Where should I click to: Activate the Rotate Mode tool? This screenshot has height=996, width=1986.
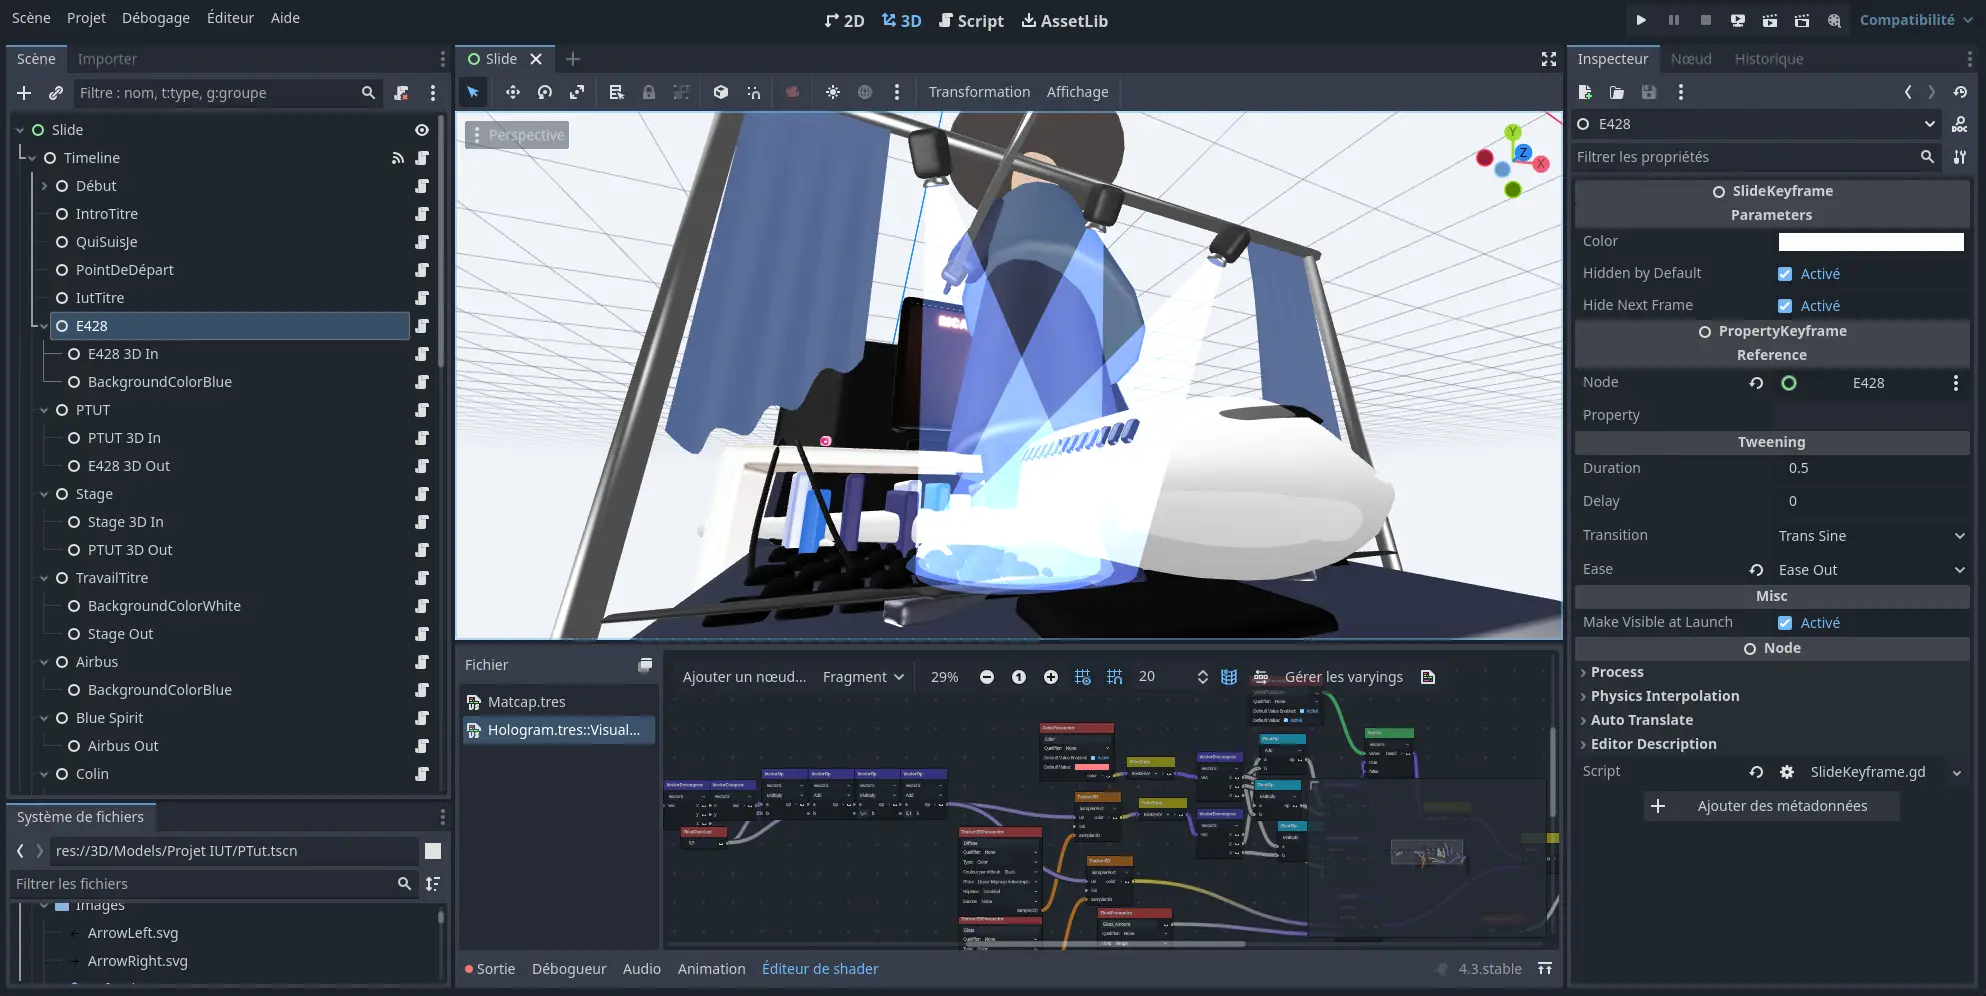pos(545,92)
